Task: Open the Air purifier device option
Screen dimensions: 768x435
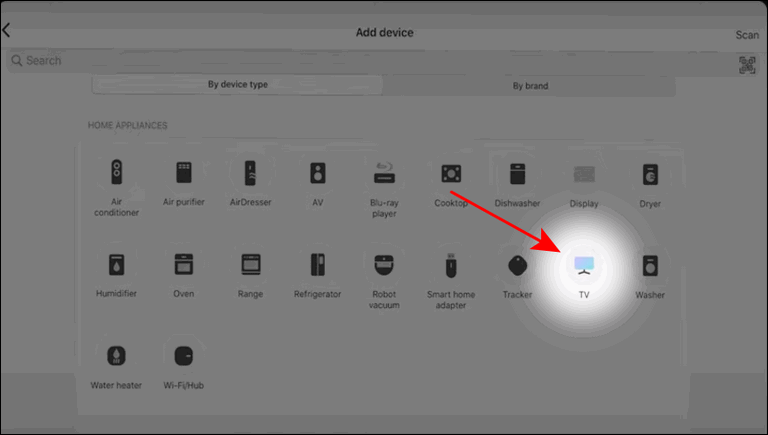Action: click(184, 172)
